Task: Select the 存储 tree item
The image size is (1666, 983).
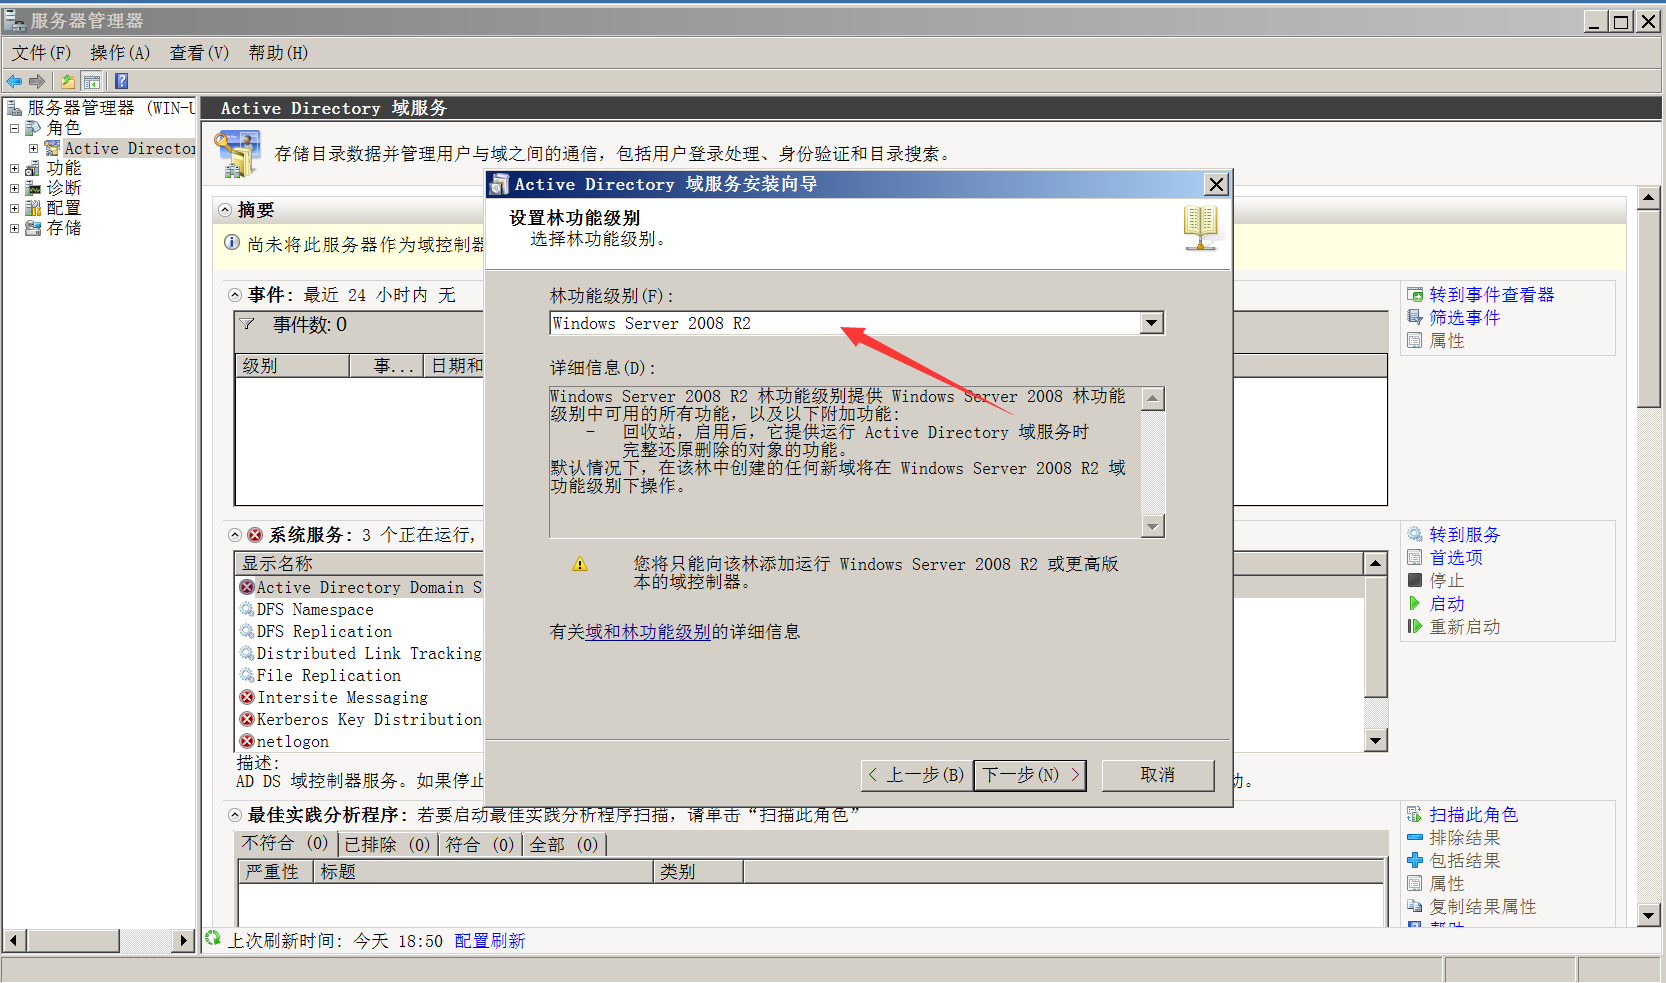Action: pos(64,228)
